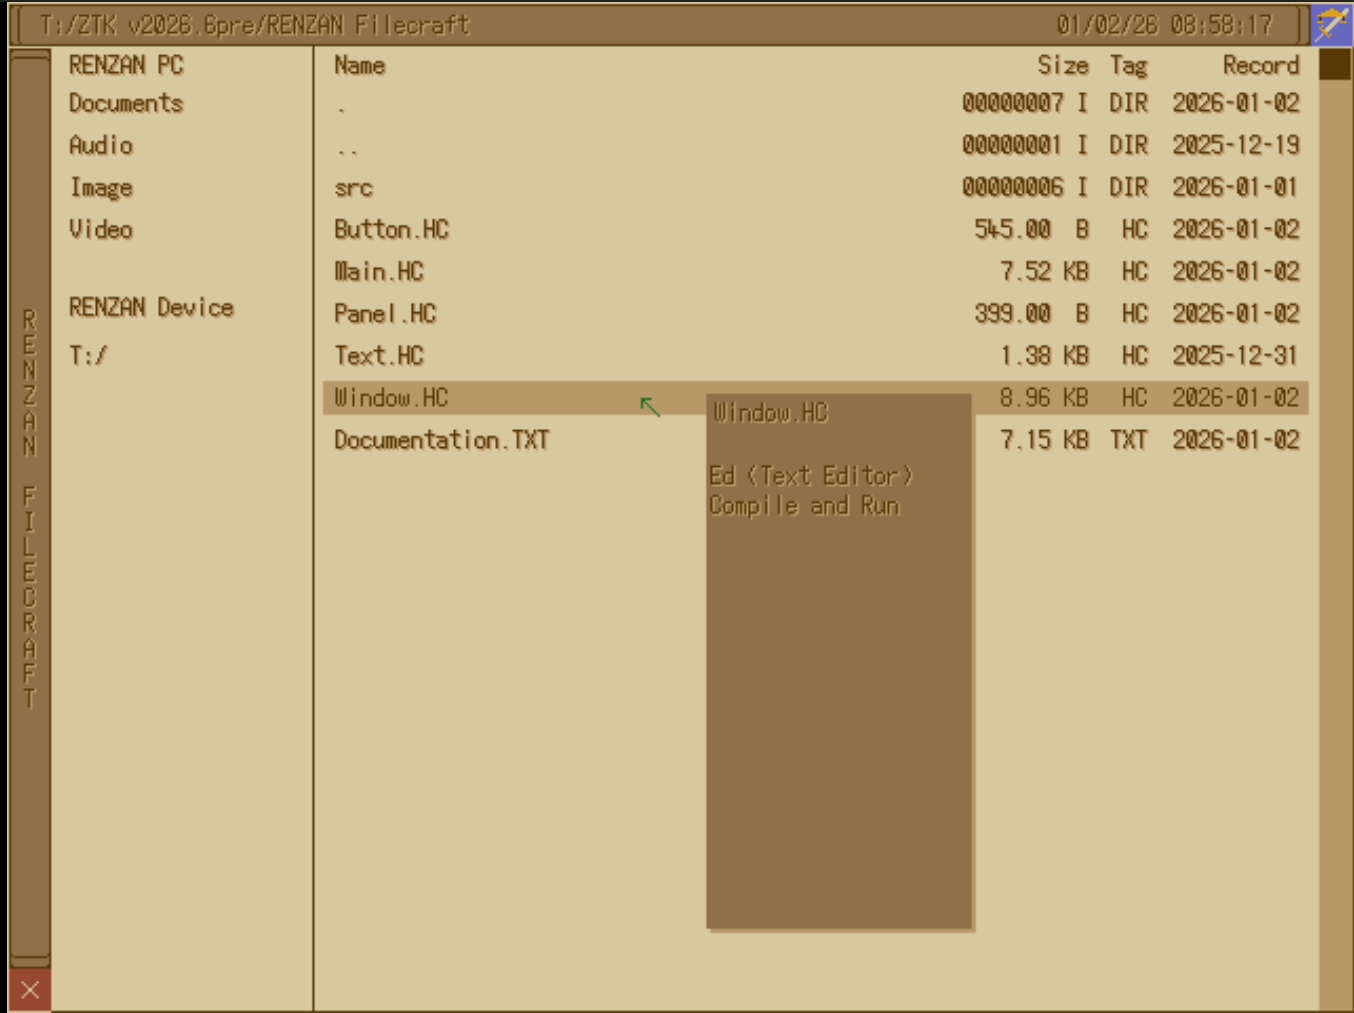This screenshot has height=1013, width=1354.
Task: Open the Video folder in the sidebar
Action: click(101, 229)
